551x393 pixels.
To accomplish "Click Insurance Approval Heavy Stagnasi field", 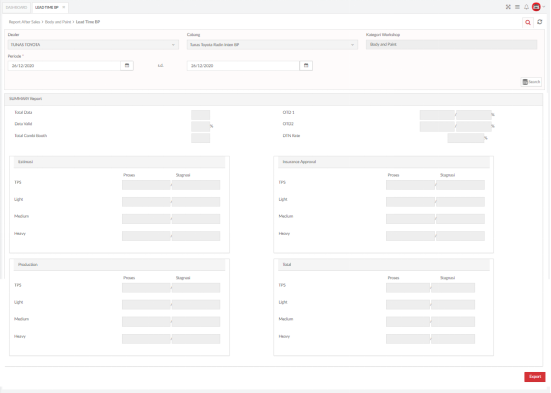I will [x=461, y=236].
